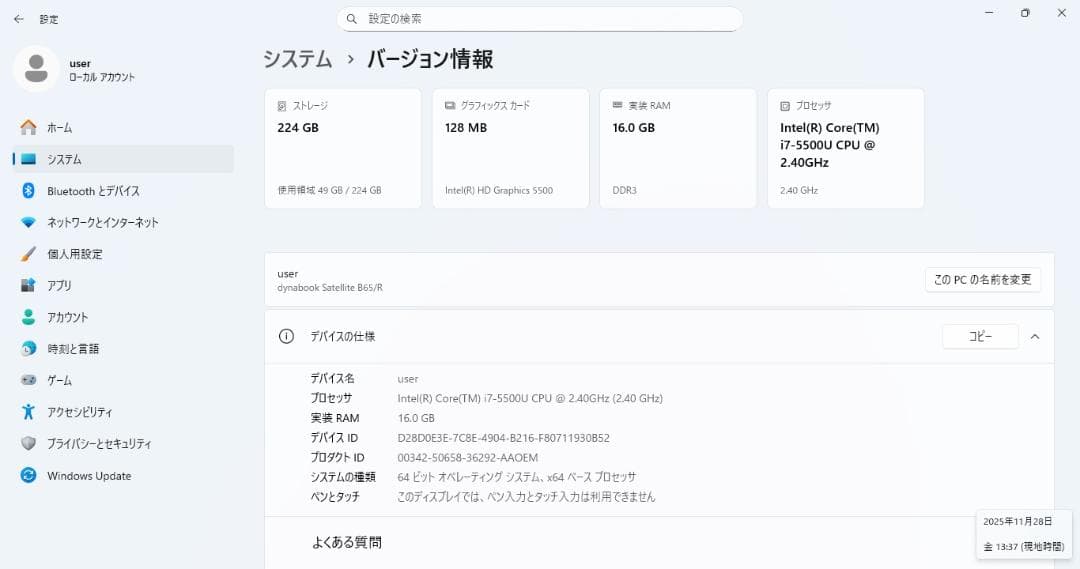Open ホーム in the sidebar

pos(123,127)
